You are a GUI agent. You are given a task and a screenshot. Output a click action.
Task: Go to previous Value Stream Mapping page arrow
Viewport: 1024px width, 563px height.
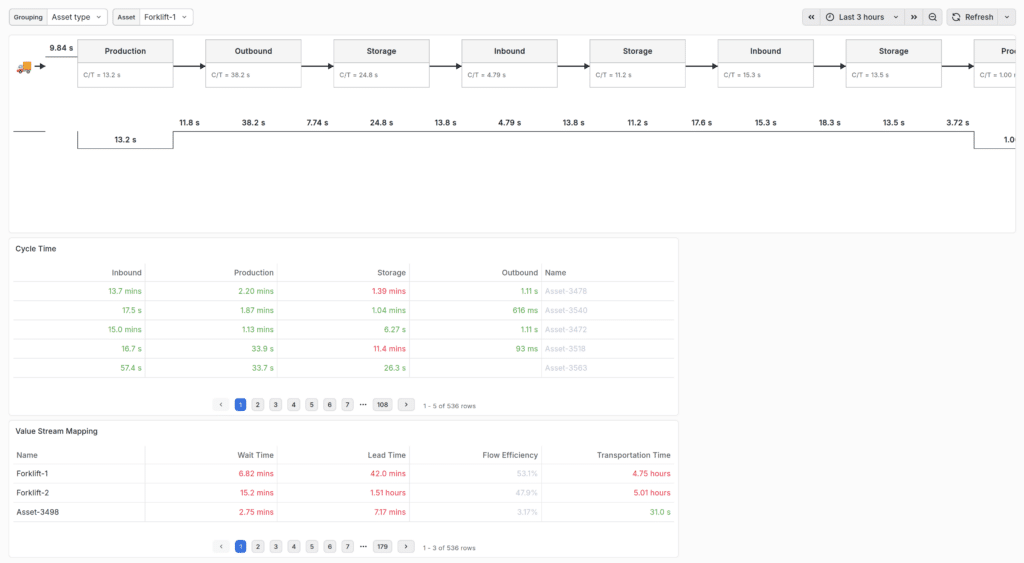pyautogui.click(x=221, y=547)
